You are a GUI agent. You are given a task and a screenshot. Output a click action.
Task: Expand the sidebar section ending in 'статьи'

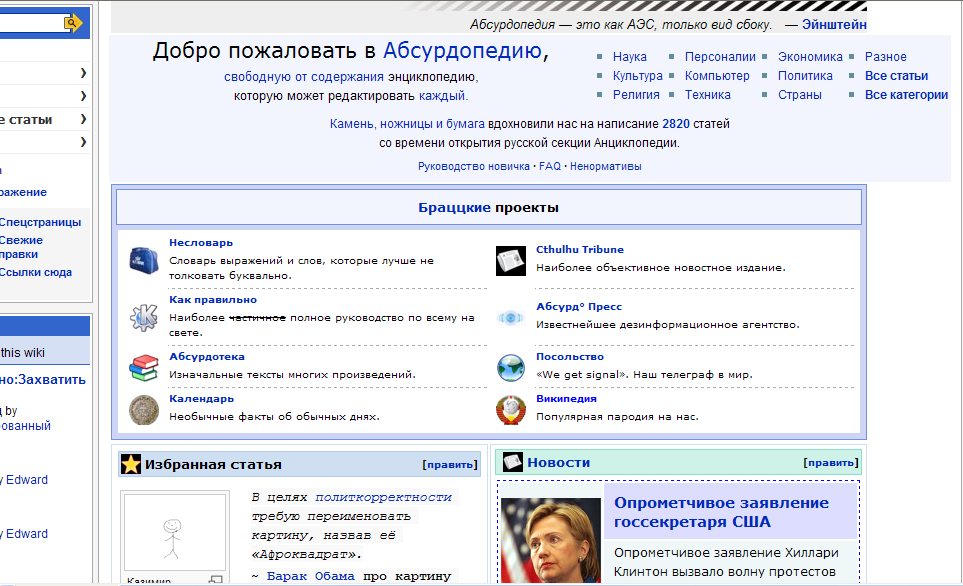pos(83,120)
